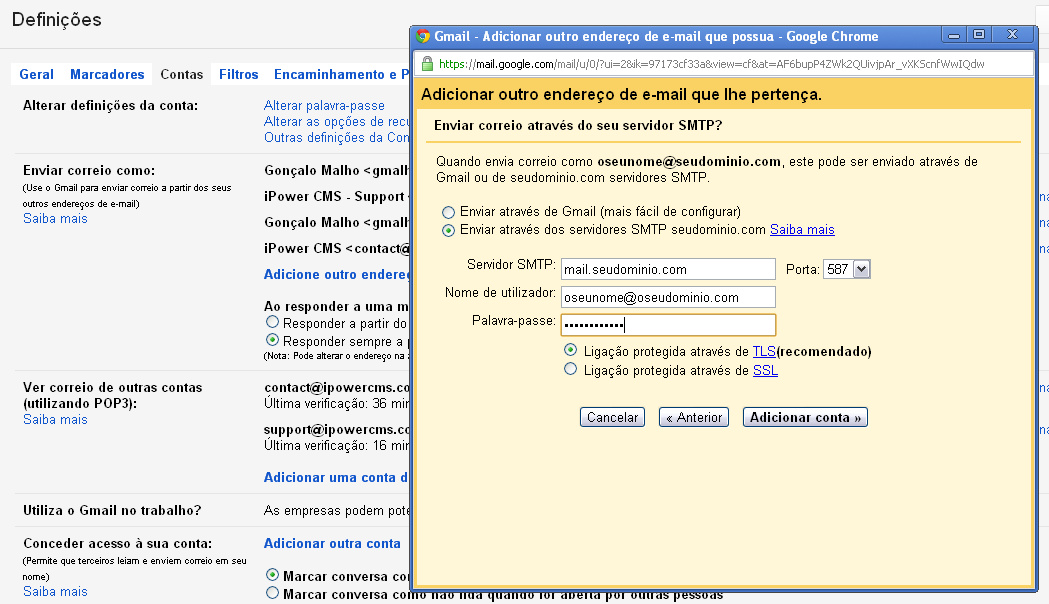The height and width of the screenshot is (604, 1049).
Task: Click the green padlock HTTPS icon
Action: tap(427, 64)
